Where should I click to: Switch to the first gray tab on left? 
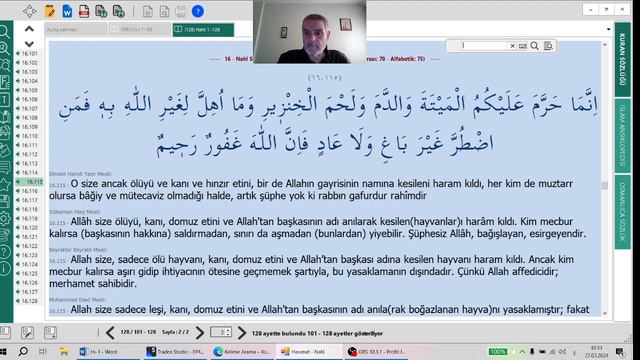point(76,29)
